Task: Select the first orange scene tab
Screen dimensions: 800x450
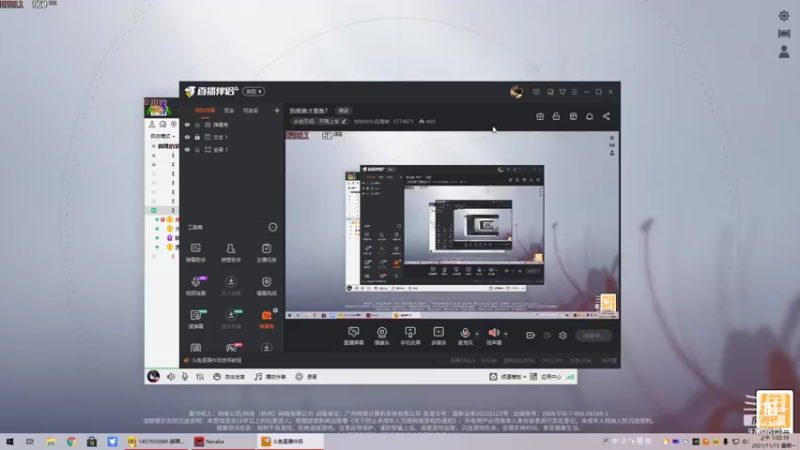Action: pyautogui.click(x=205, y=111)
